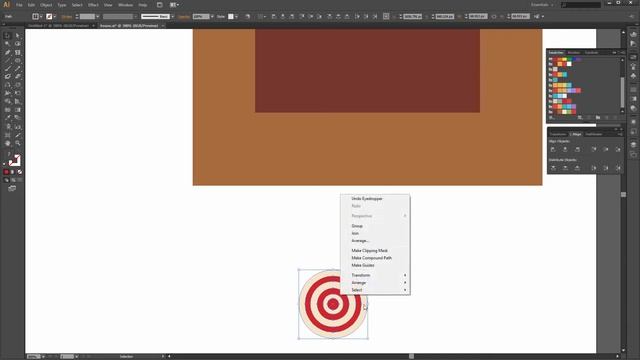Expand the Arrange submenu in context menu
640x360 pixels.
pos(376,282)
